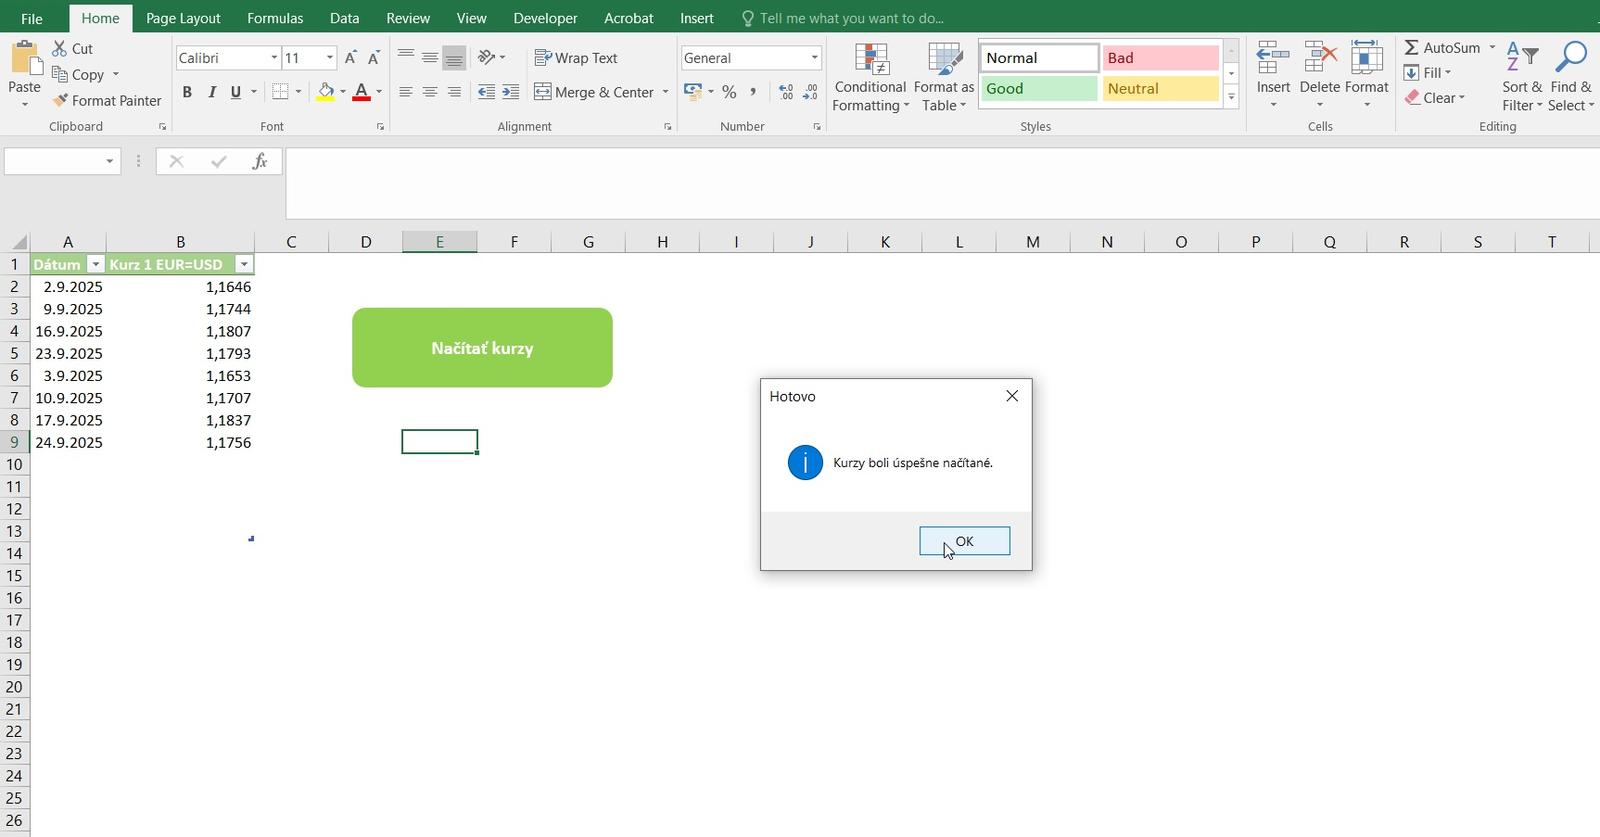Apply the Good cell style swatch
This screenshot has height=837, width=1600.
(x=1038, y=89)
